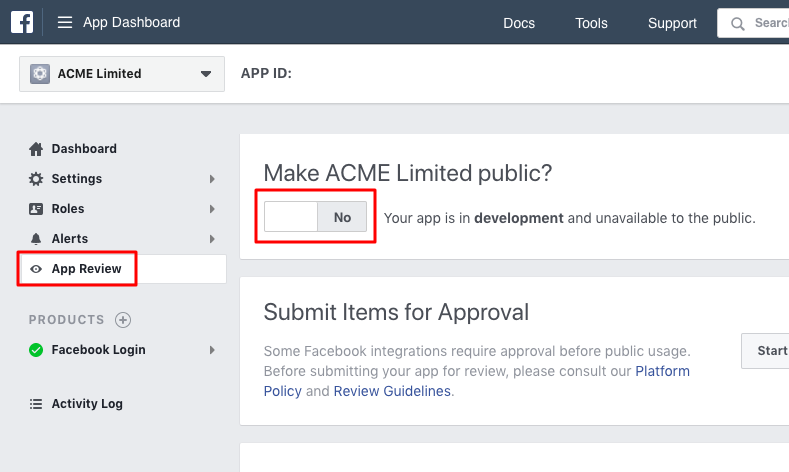Add a product with the plus icon
Screen dimensions: 789x472
(x=123, y=320)
